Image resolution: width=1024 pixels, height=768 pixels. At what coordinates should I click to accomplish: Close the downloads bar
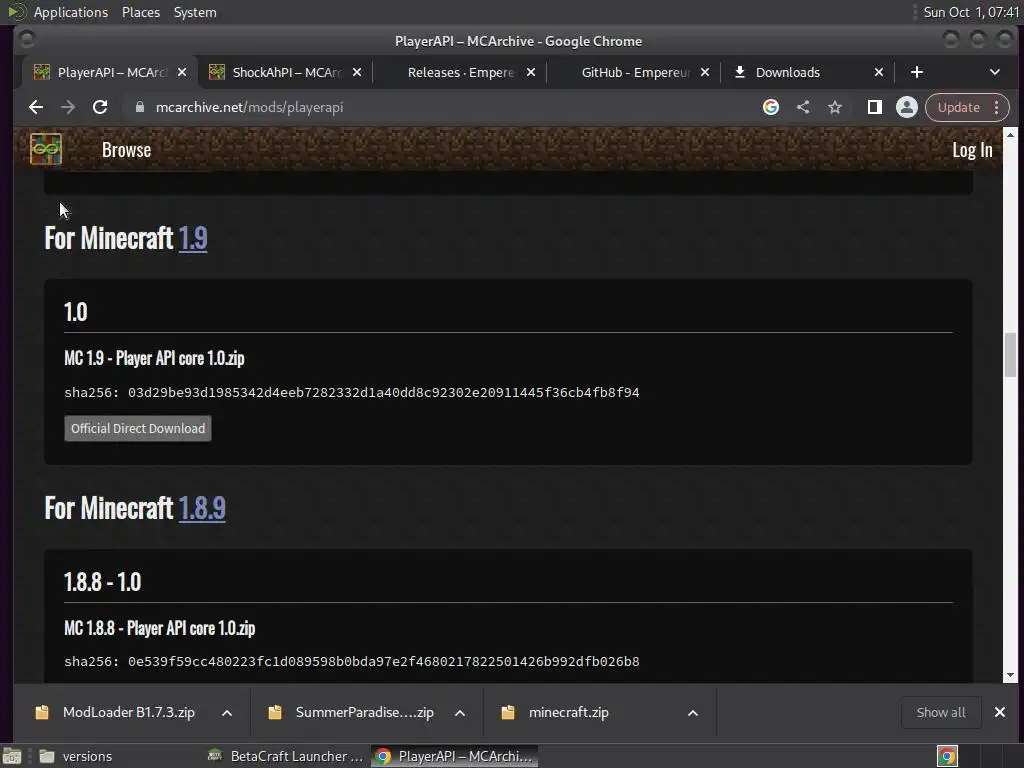(x=1000, y=712)
